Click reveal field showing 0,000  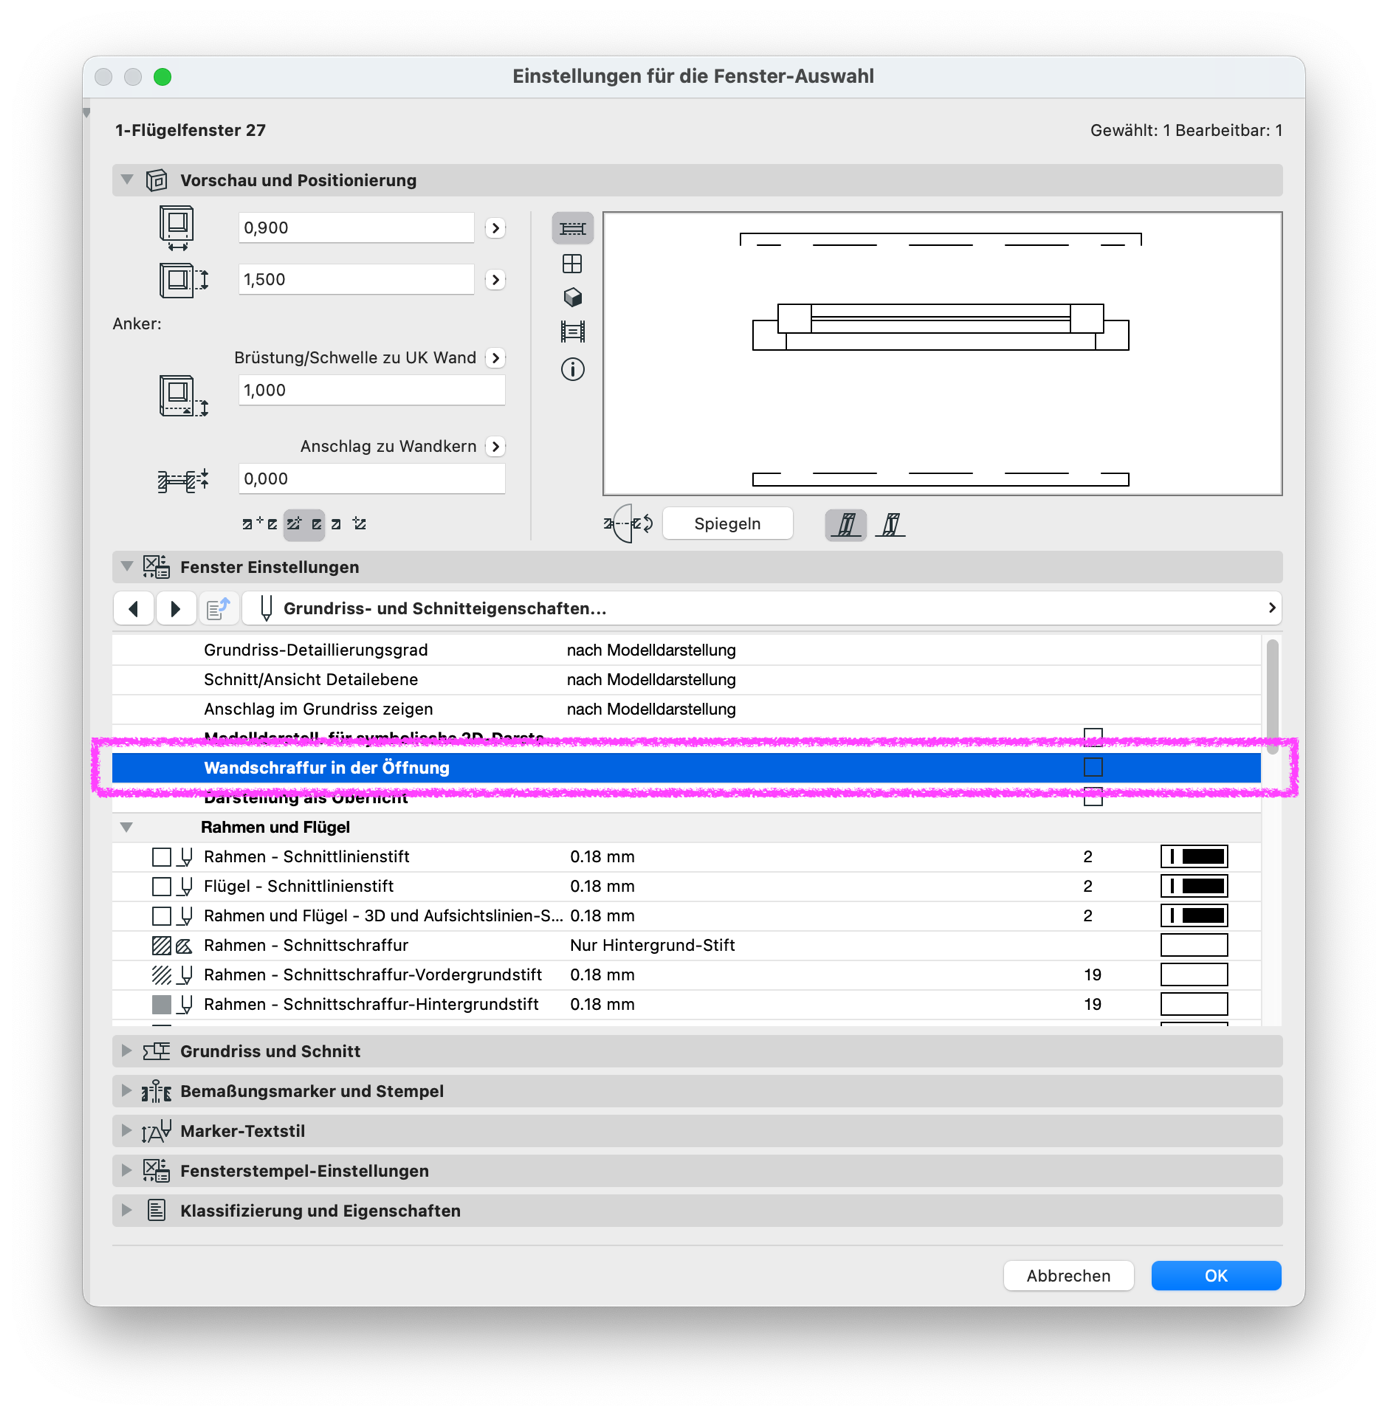coord(372,479)
